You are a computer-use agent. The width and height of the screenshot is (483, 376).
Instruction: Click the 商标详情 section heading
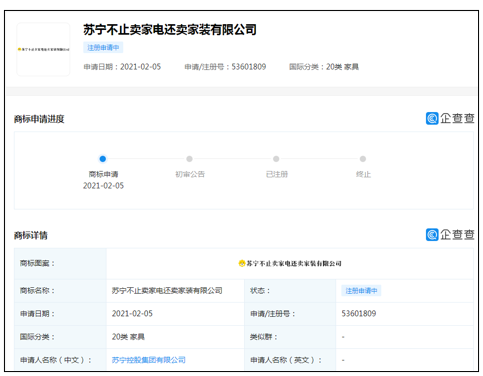pos(31,235)
